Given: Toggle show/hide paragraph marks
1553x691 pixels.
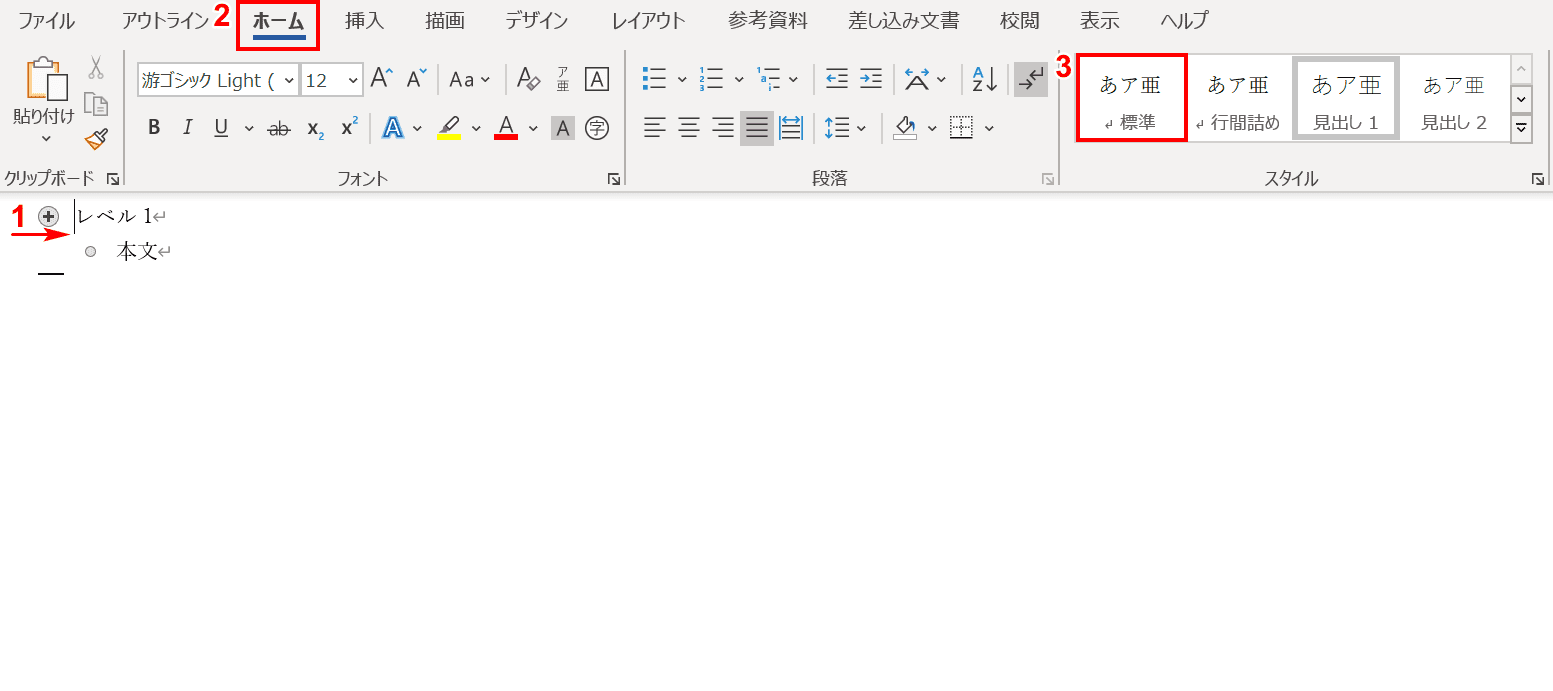Looking at the screenshot, I should (x=1030, y=79).
